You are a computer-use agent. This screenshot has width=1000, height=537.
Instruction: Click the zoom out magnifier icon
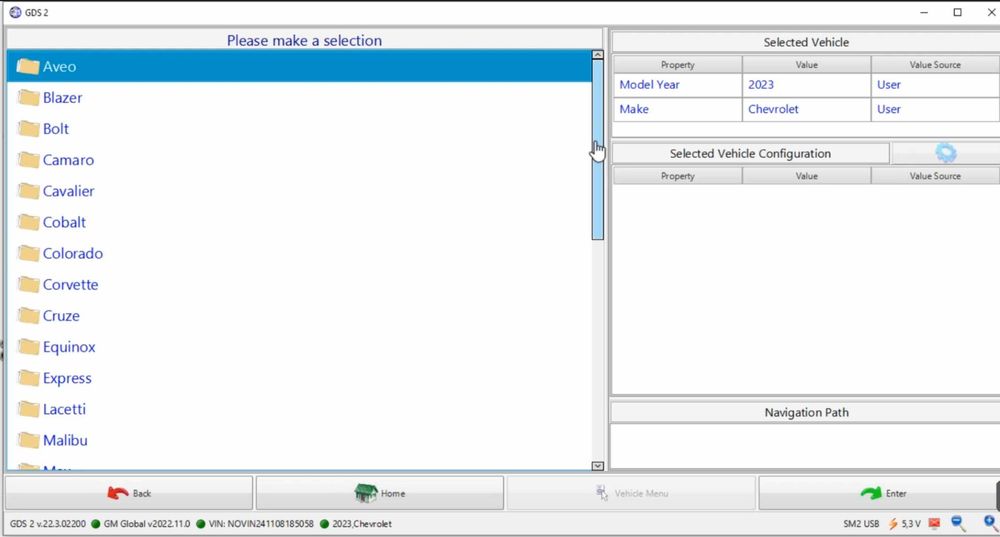pos(958,524)
